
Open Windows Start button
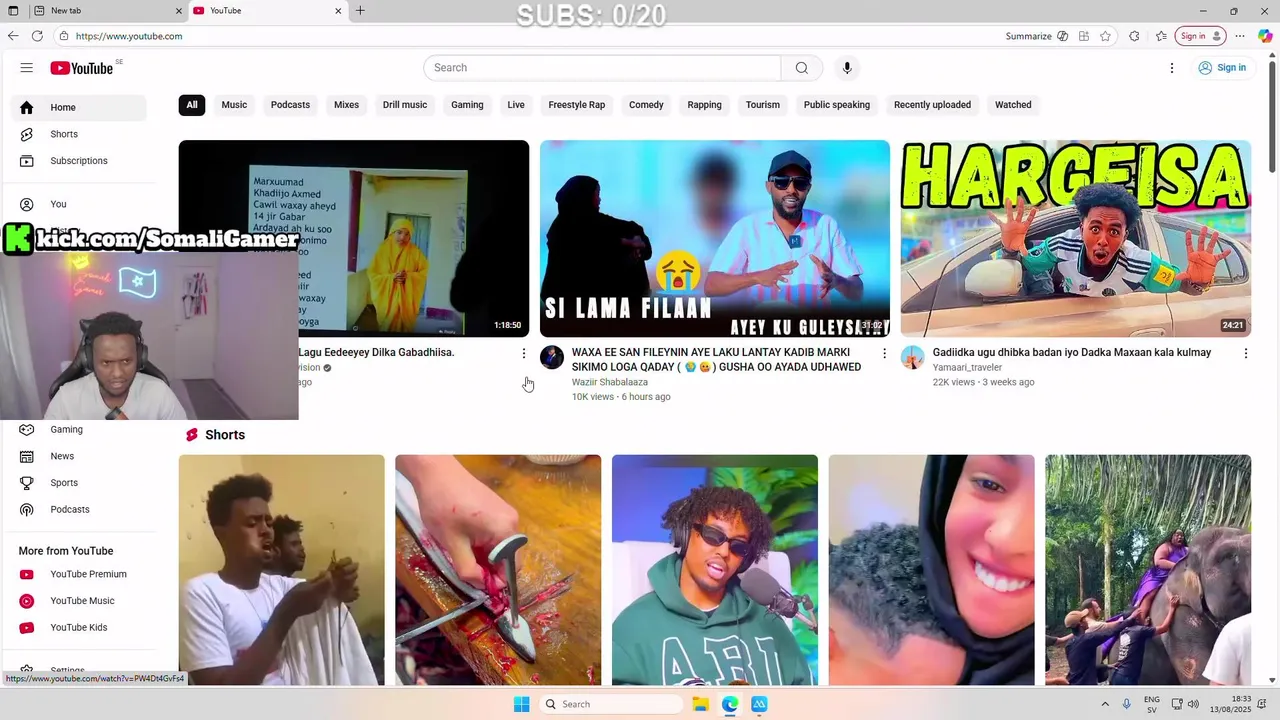521,704
